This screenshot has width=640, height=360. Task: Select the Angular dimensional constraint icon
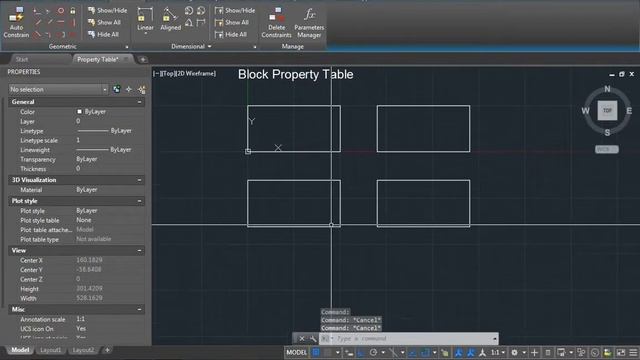pyautogui.click(x=189, y=23)
